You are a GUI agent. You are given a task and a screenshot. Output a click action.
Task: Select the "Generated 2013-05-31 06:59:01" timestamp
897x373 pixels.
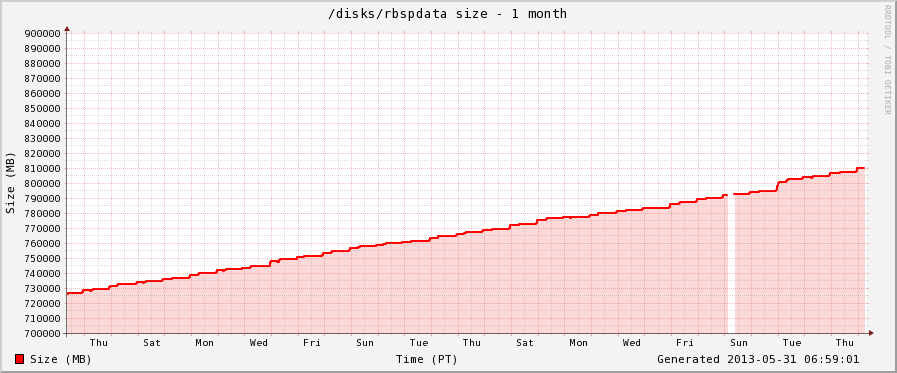point(758,359)
